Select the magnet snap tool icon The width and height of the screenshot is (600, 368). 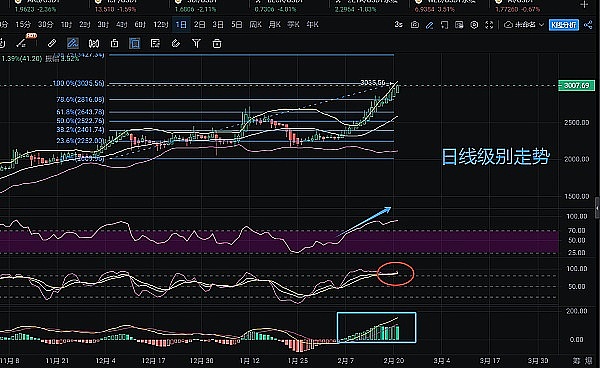(94, 43)
